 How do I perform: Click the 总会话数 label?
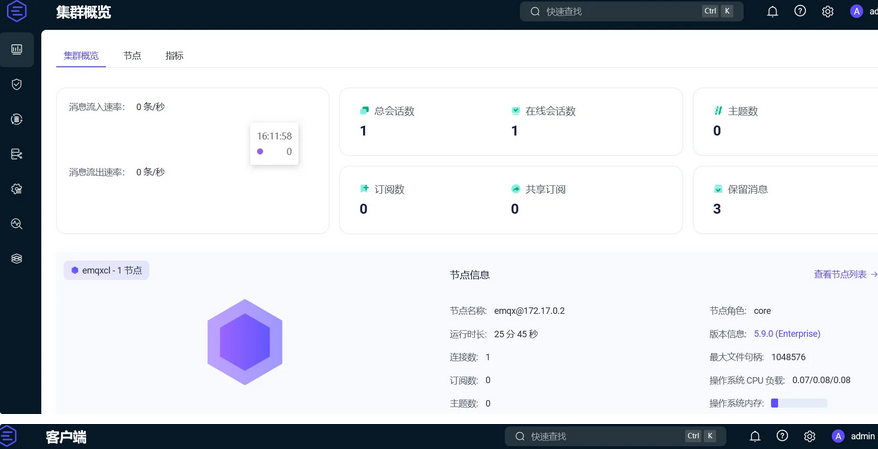394,111
